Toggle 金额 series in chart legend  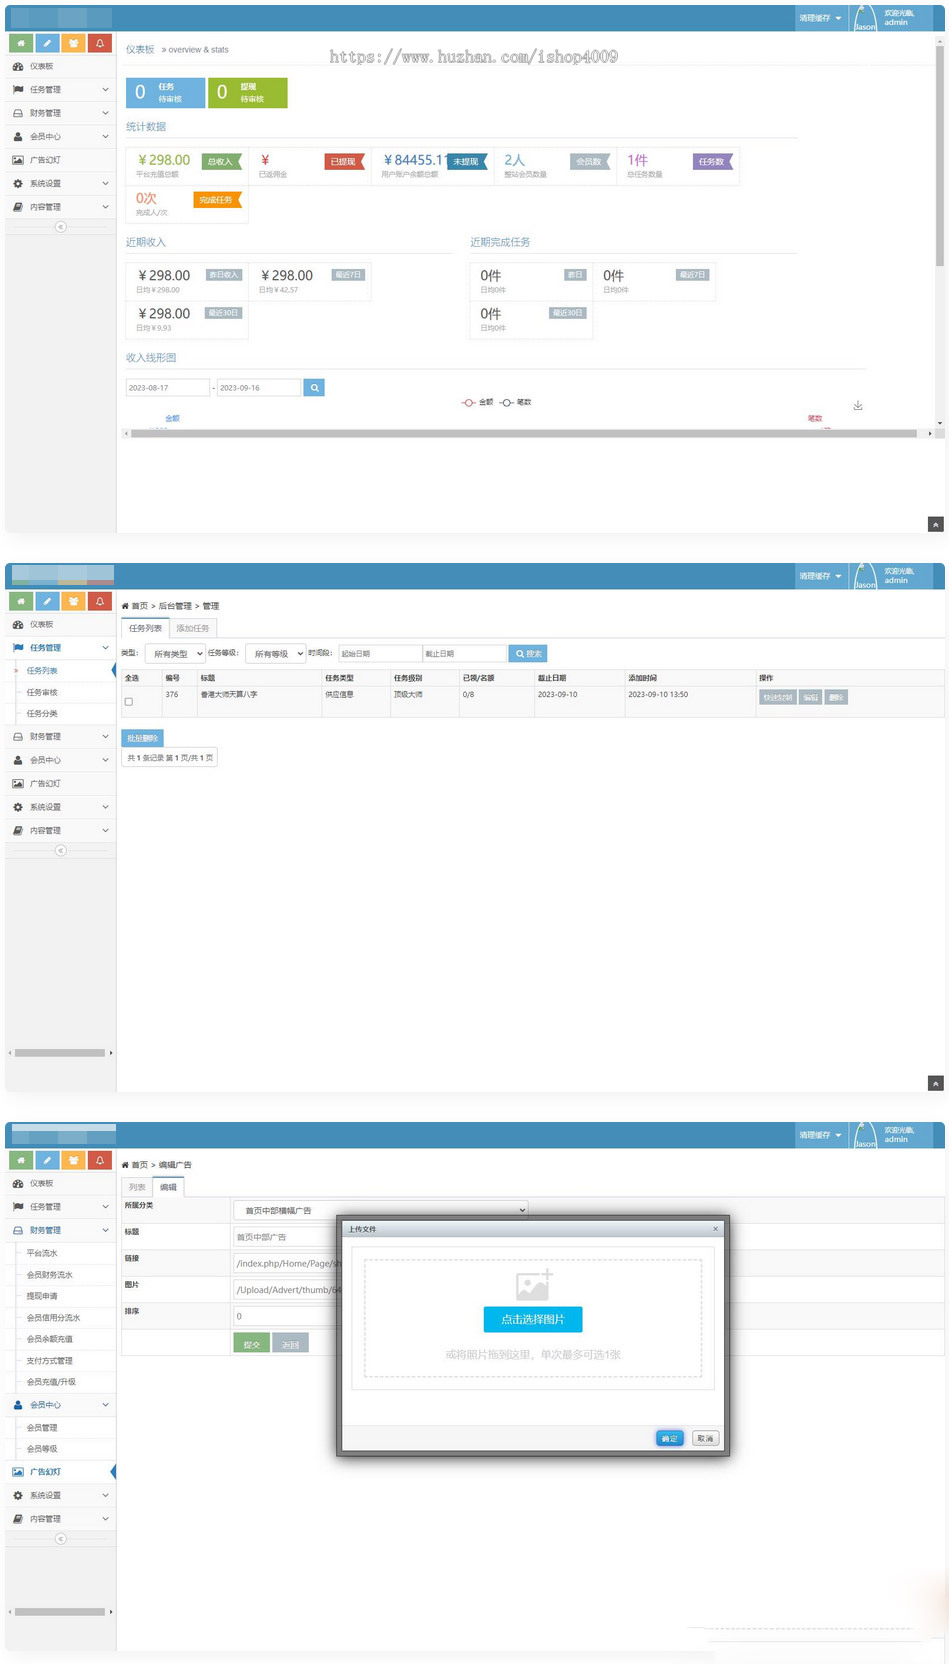click(x=477, y=402)
